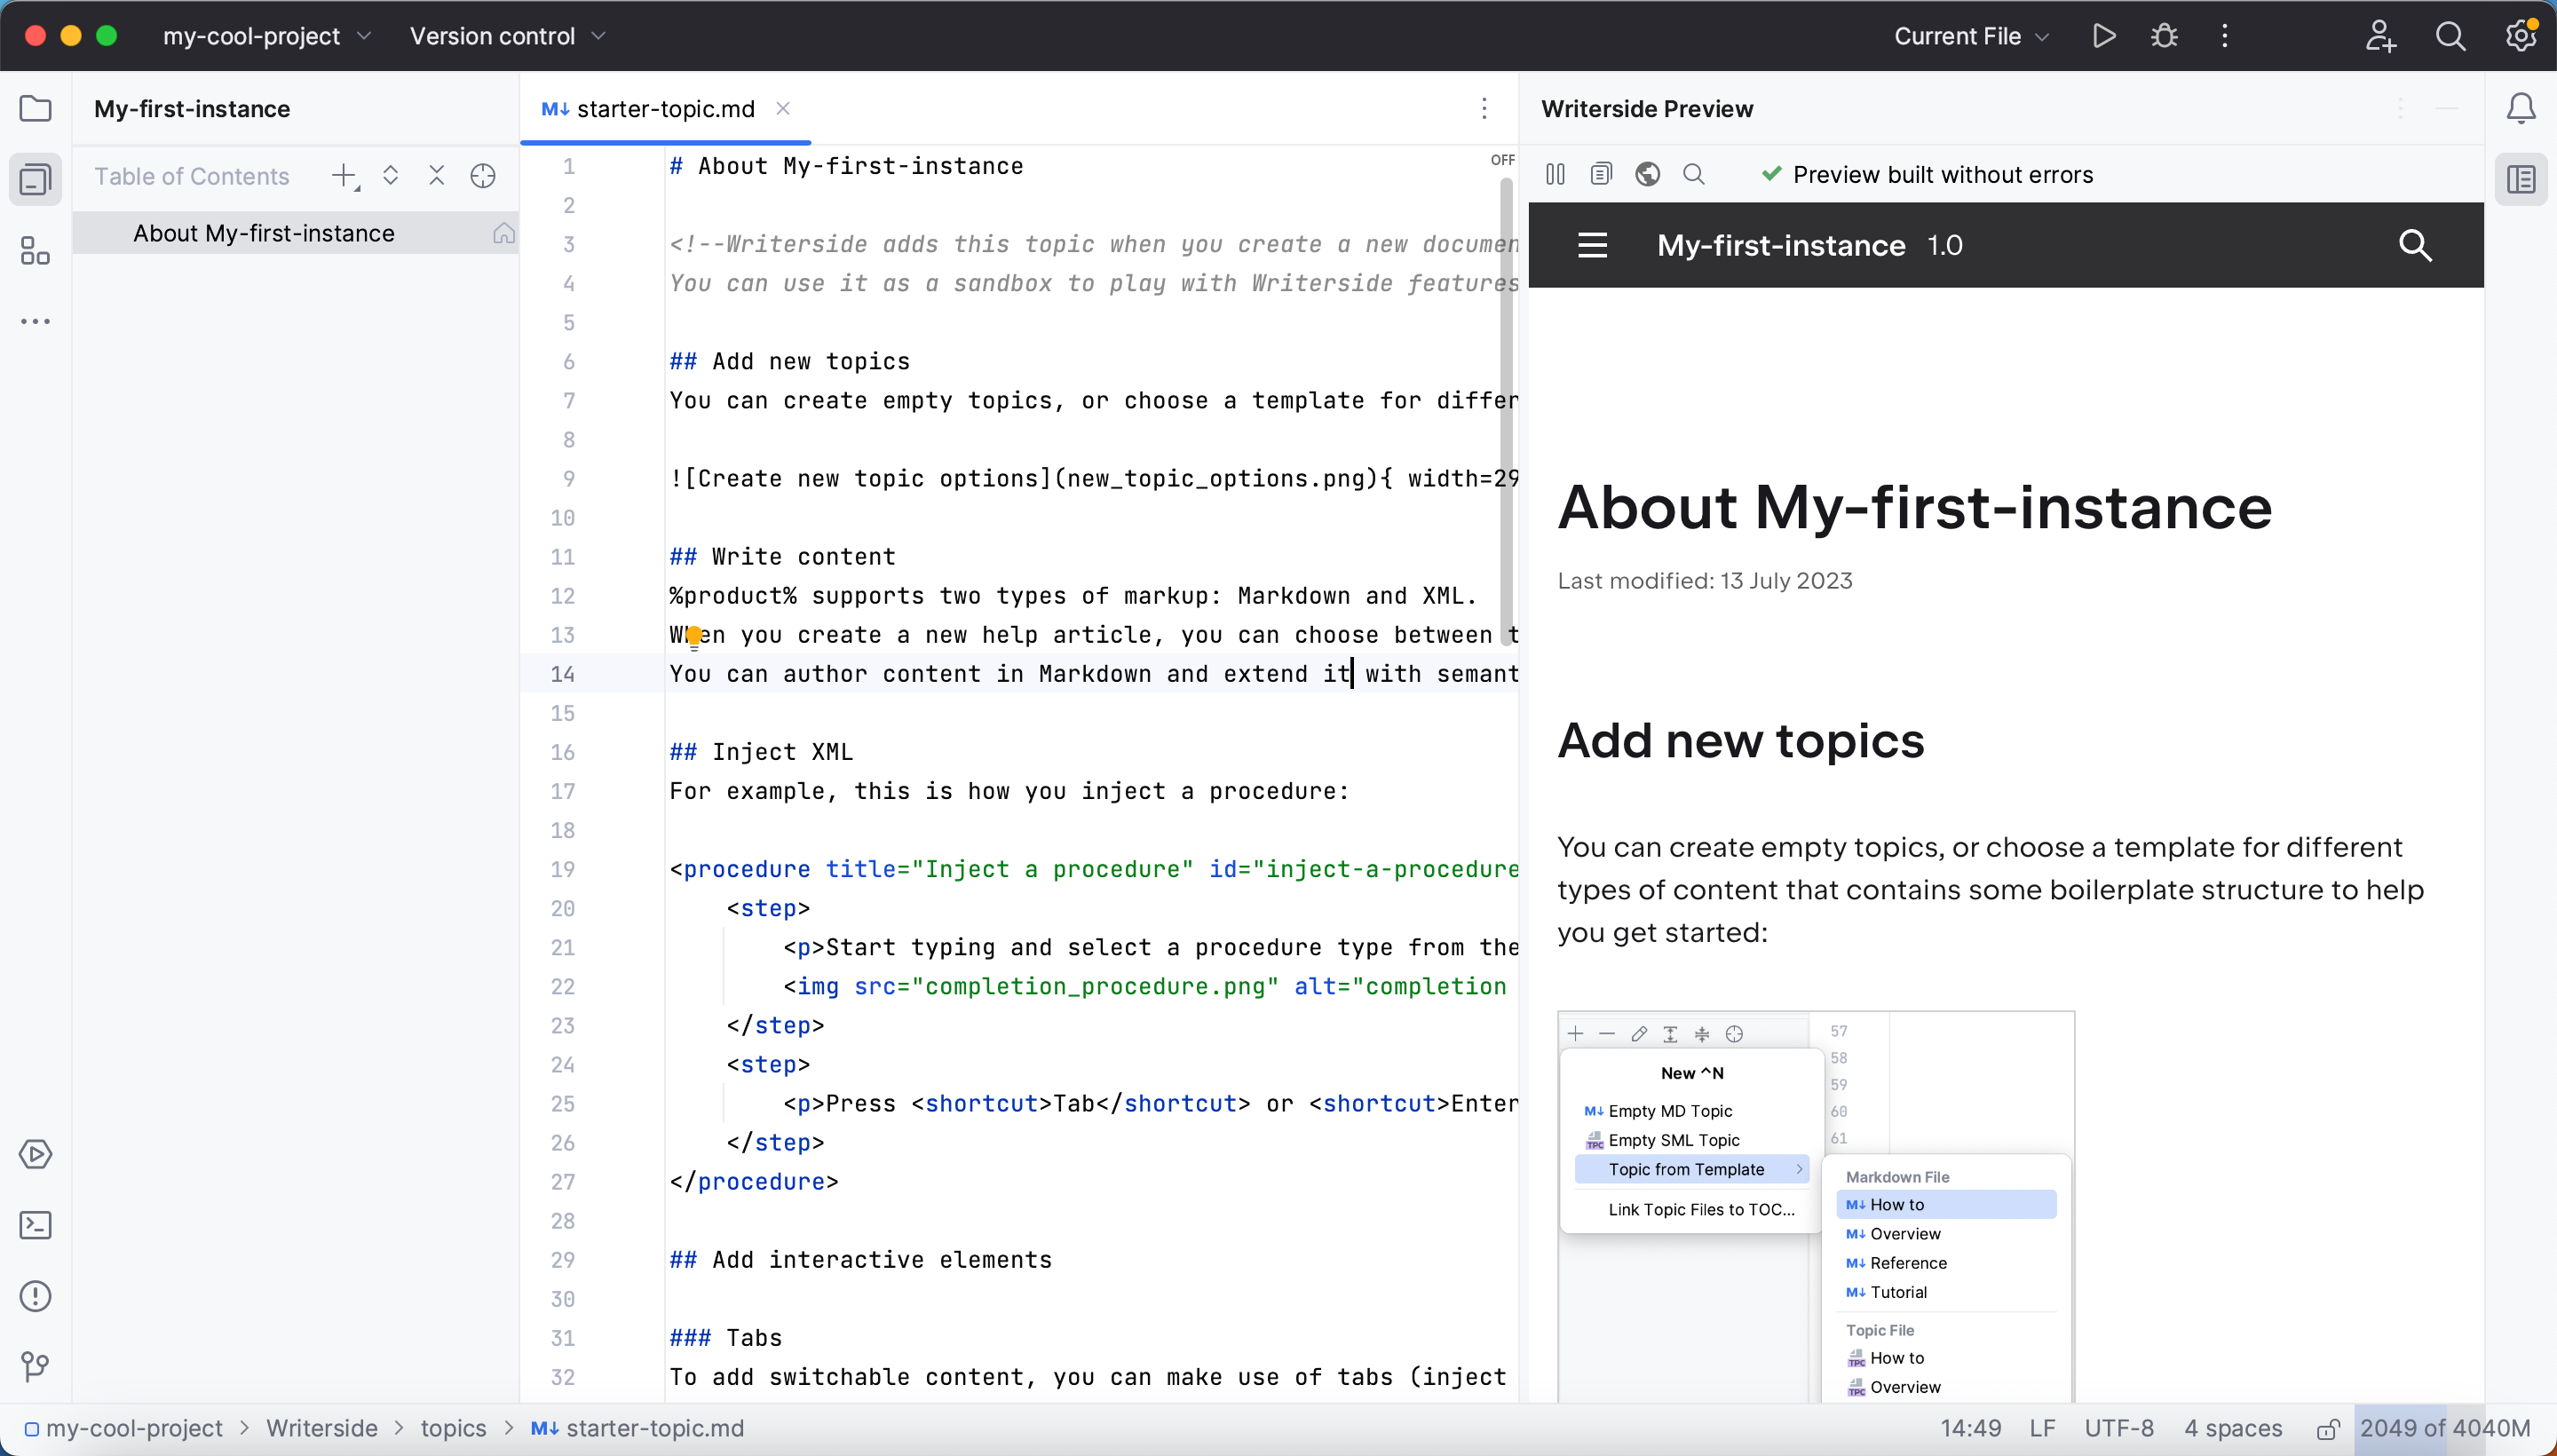Open the preview hamburger menu
The image size is (2557, 1456).
pos(1592,245)
